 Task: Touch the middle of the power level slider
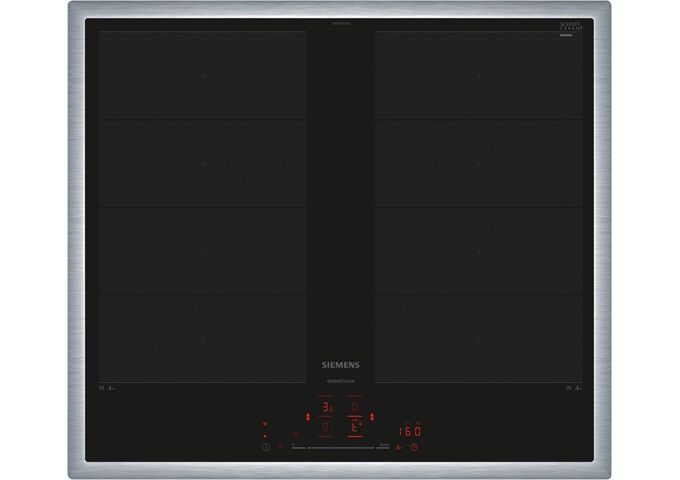tap(341, 447)
